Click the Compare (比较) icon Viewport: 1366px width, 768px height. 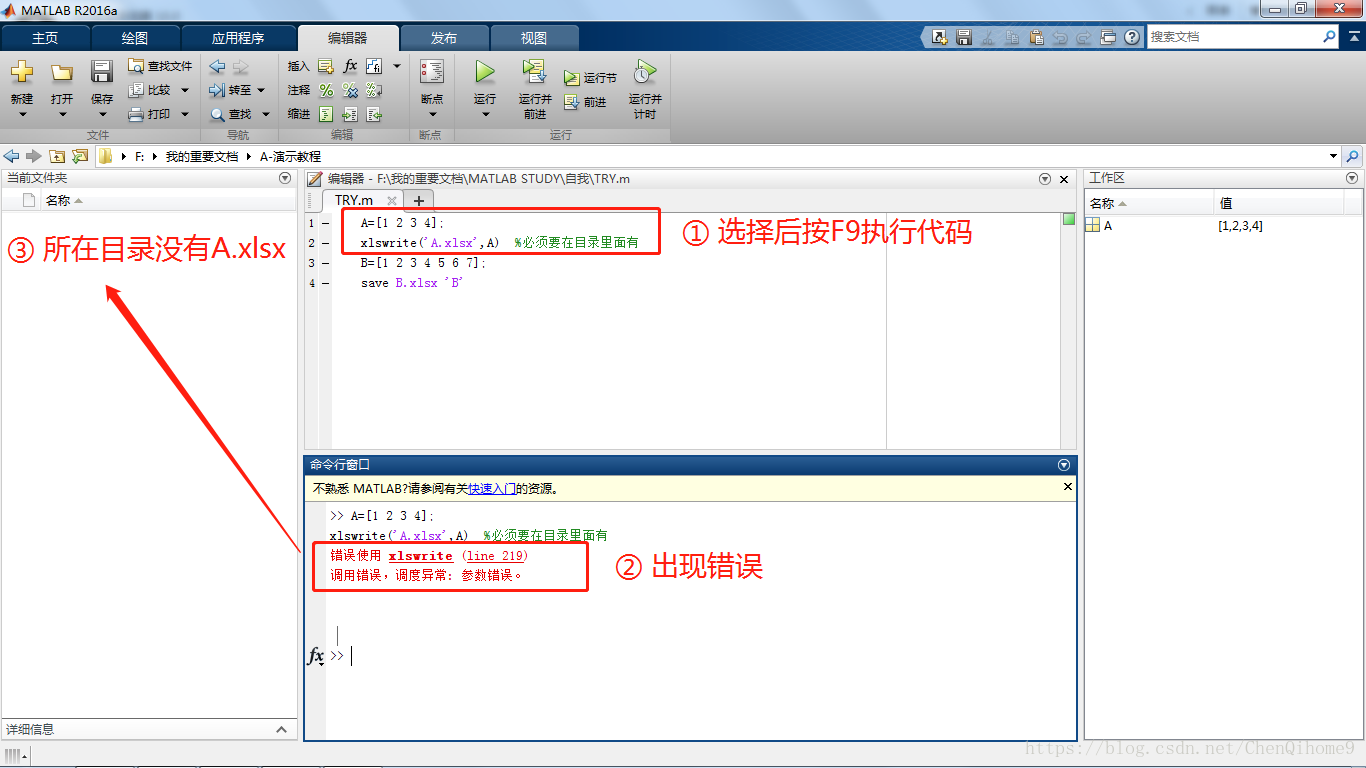[x=136, y=90]
